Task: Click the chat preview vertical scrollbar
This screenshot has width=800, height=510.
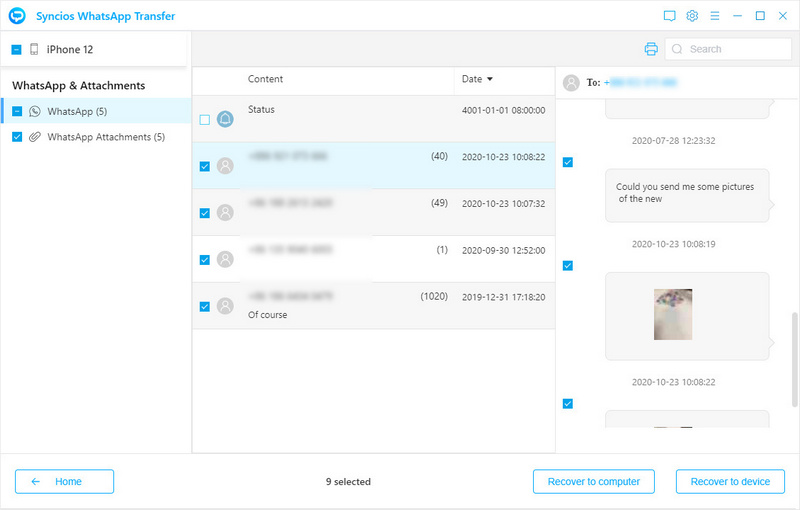Action: click(x=794, y=360)
